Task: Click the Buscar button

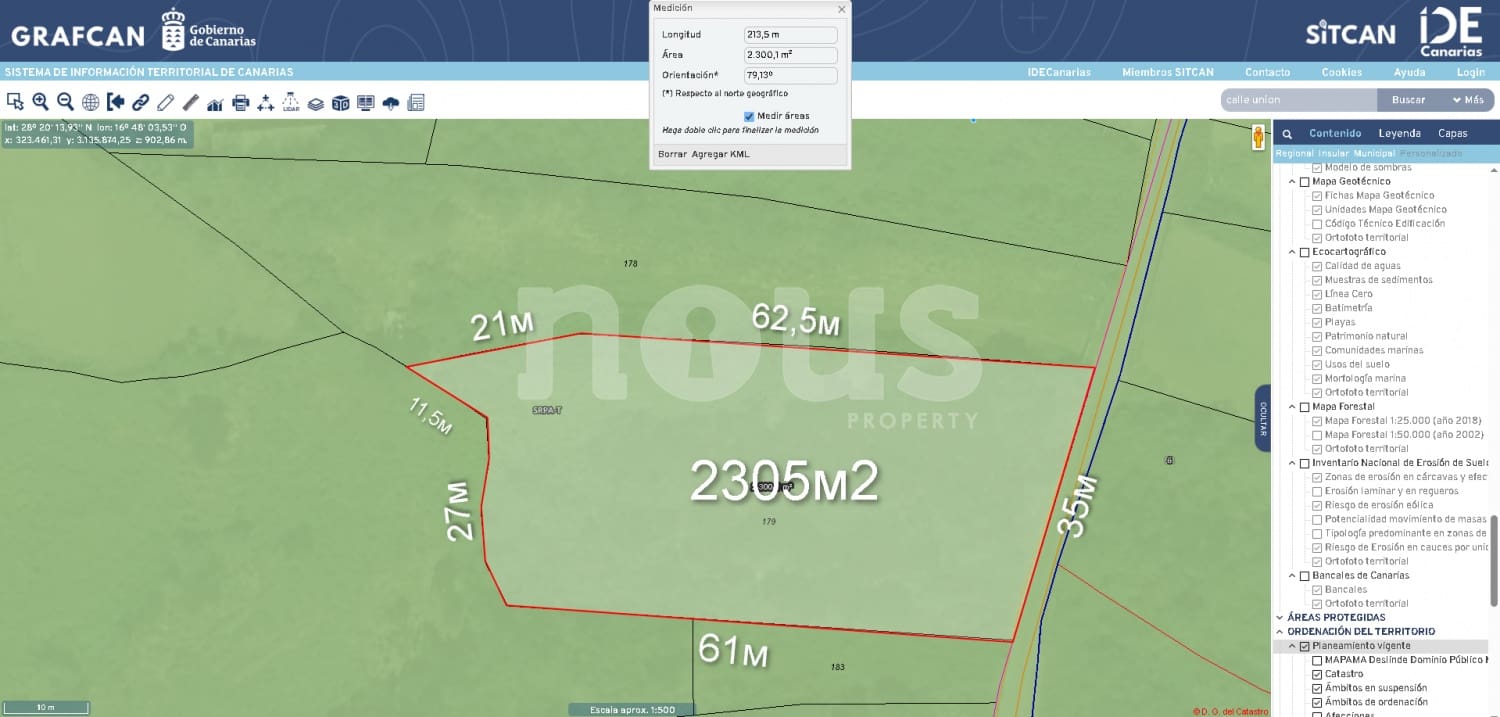Action: 1408,100
